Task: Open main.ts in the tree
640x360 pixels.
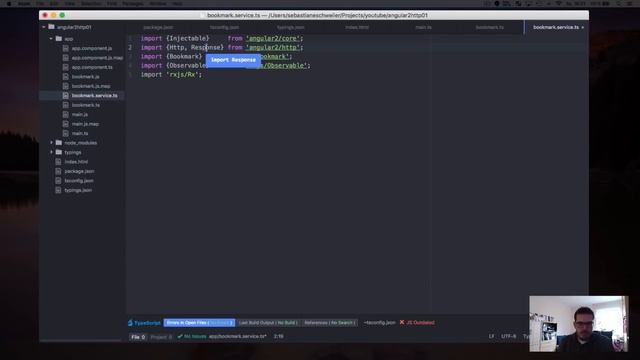Action: pyautogui.click(x=80, y=133)
